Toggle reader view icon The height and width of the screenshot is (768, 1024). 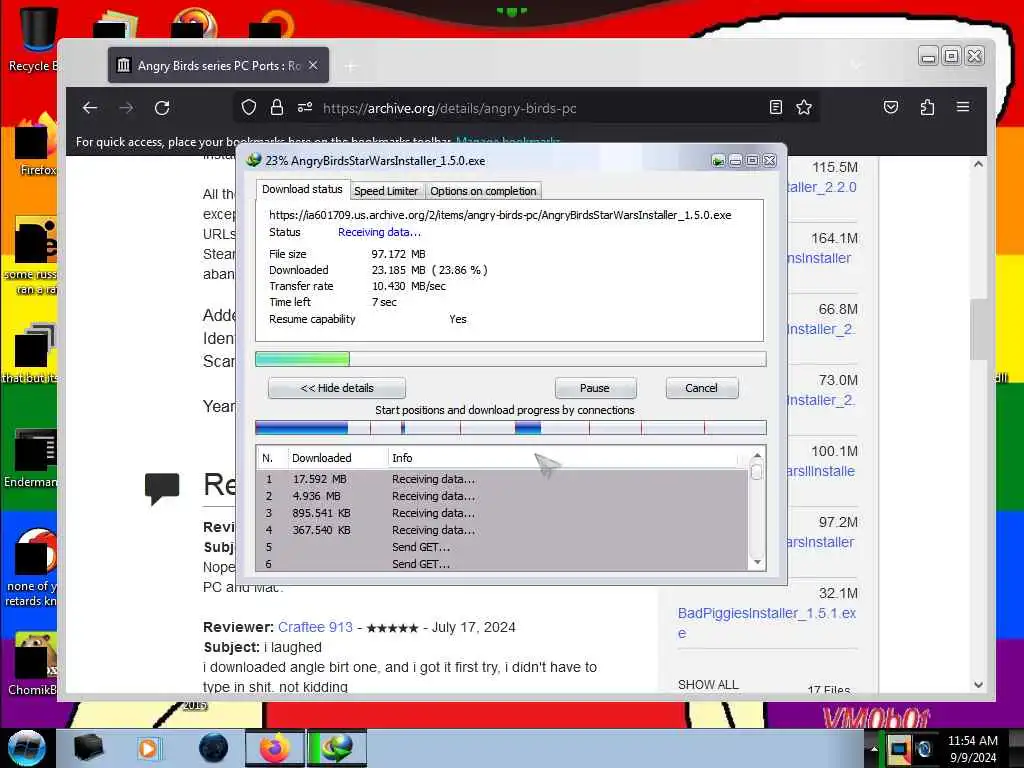pyautogui.click(x=776, y=107)
